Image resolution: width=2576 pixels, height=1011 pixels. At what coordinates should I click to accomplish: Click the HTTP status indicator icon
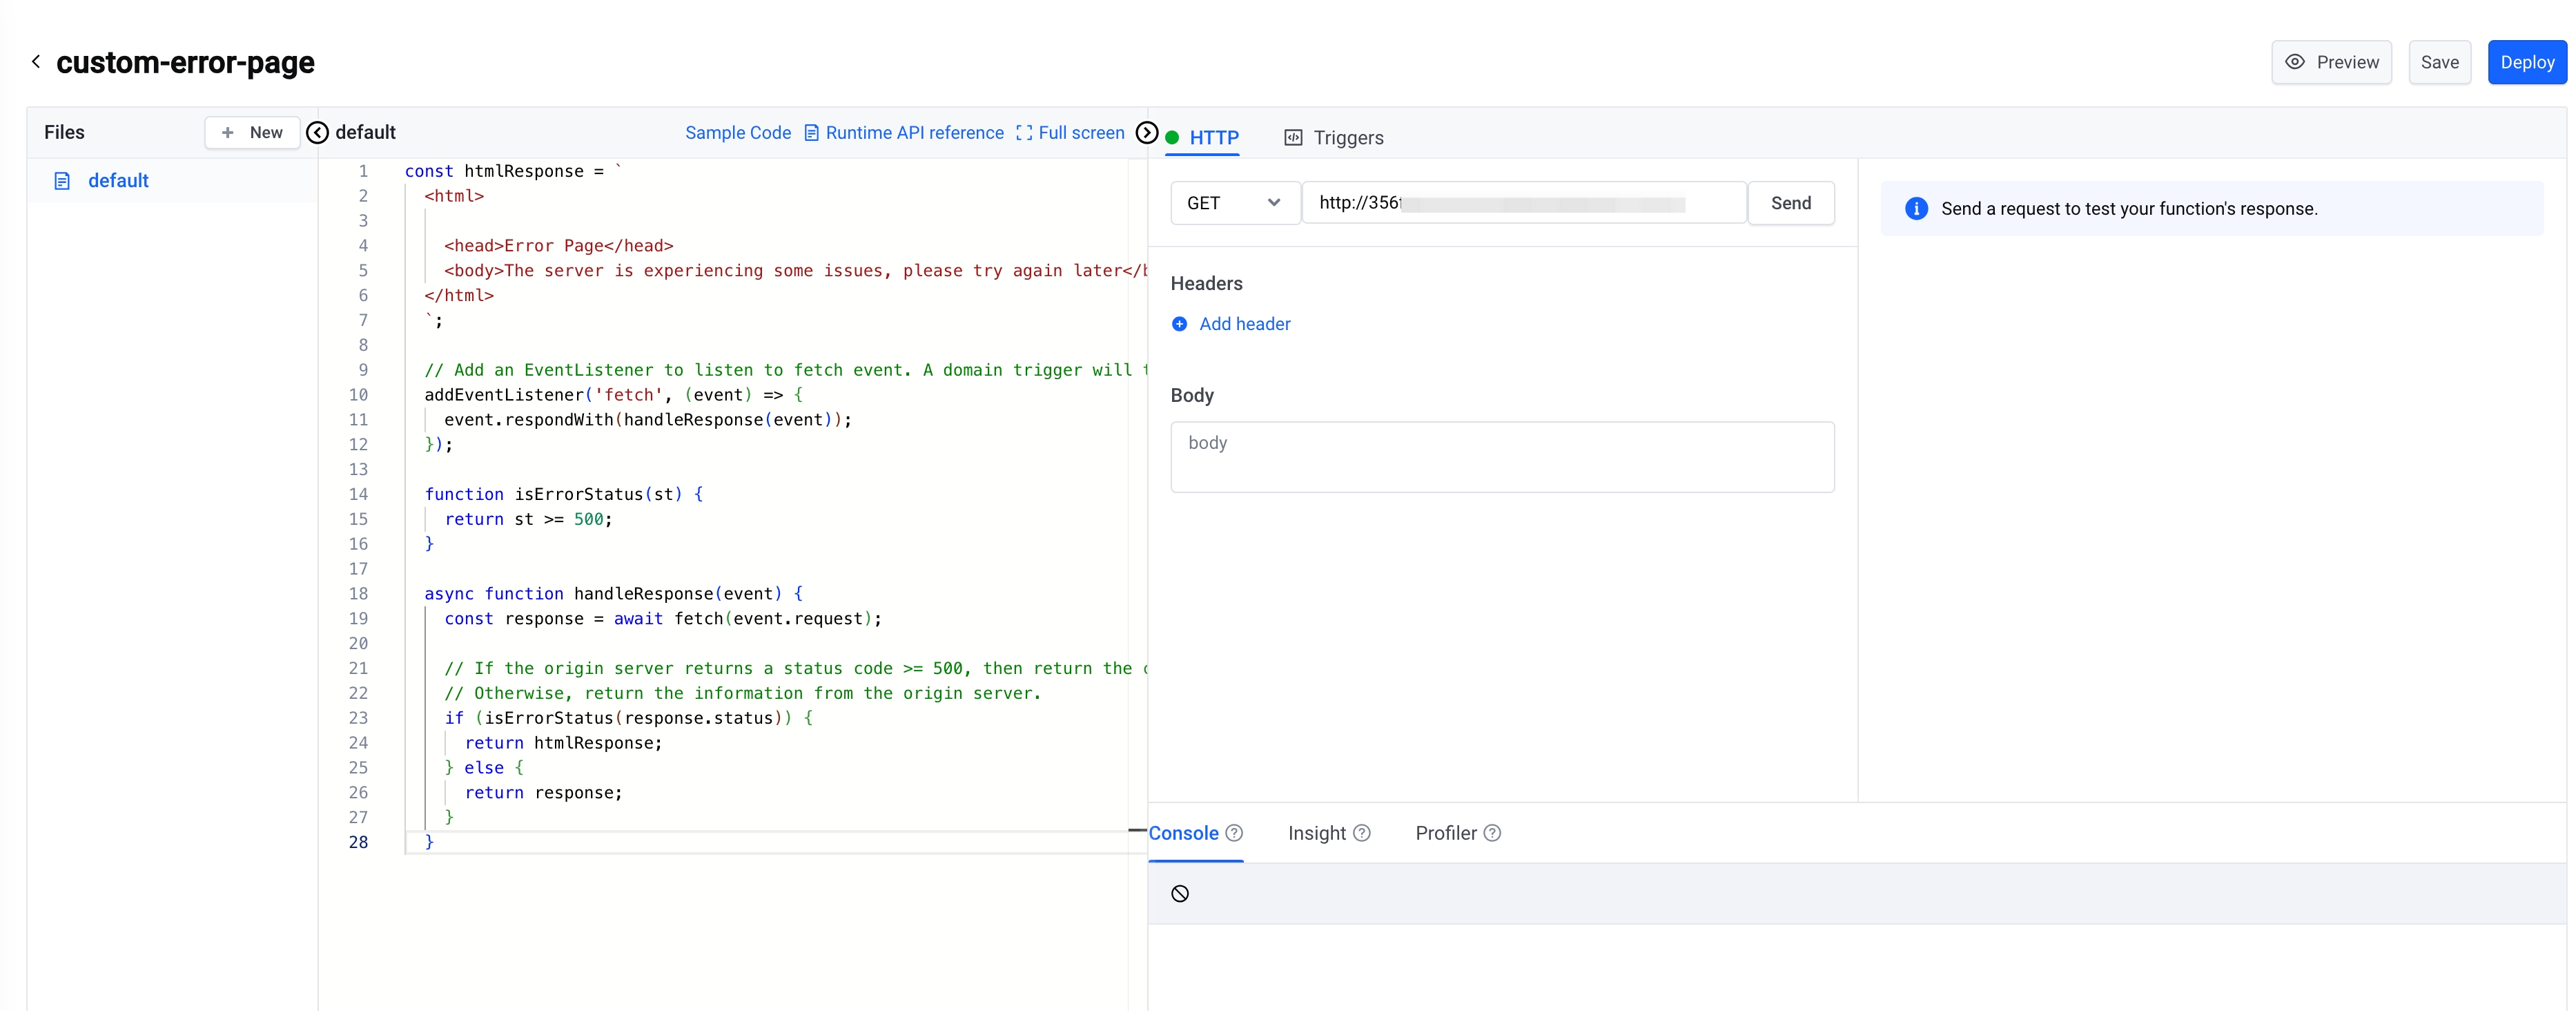(1175, 137)
